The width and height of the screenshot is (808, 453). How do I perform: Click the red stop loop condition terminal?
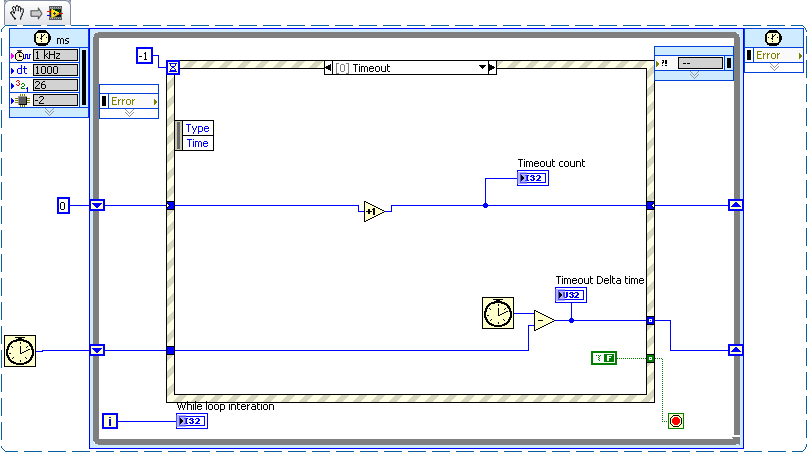coord(676,421)
